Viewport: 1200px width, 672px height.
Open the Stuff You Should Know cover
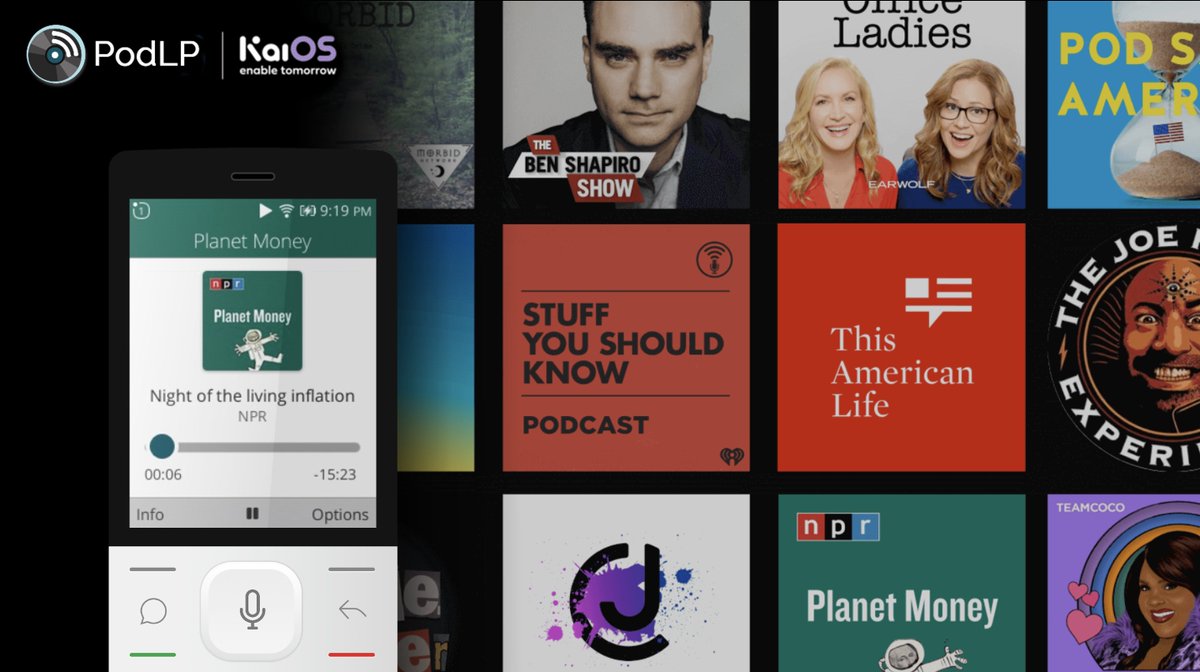click(626, 347)
